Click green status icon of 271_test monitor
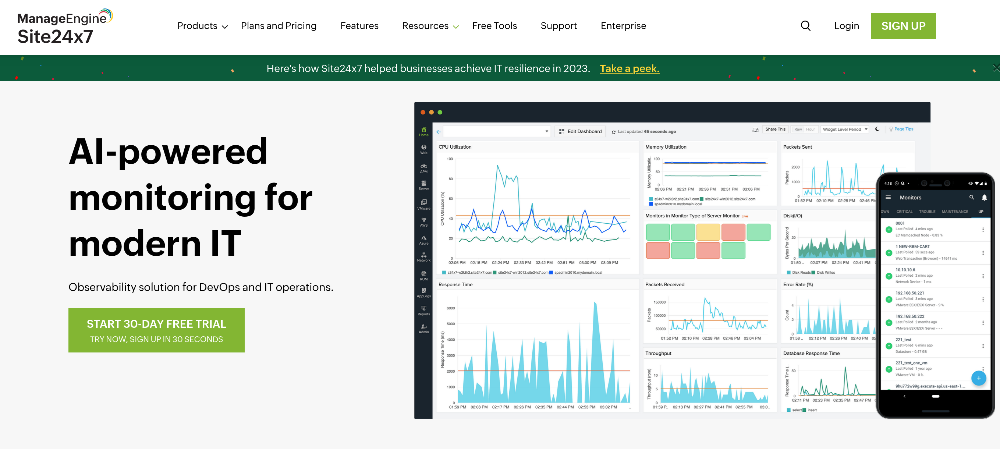Image resolution: width=1000 pixels, height=451 pixels. tap(888, 345)
